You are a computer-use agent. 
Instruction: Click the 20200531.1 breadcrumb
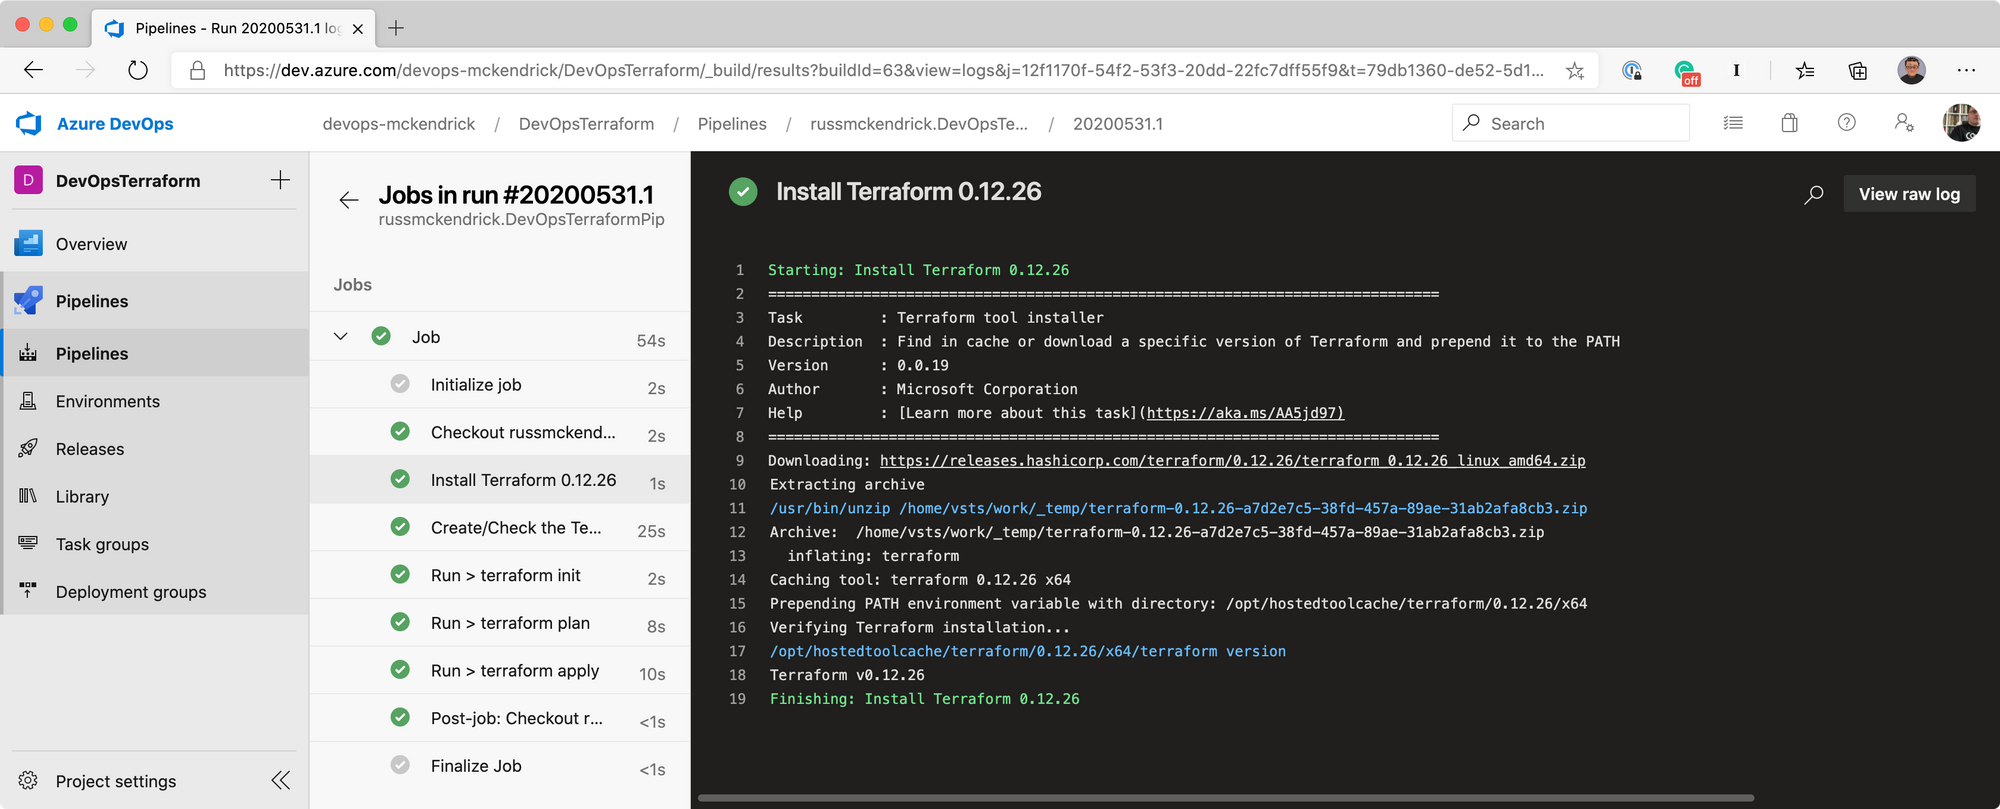coord(1118,124)
